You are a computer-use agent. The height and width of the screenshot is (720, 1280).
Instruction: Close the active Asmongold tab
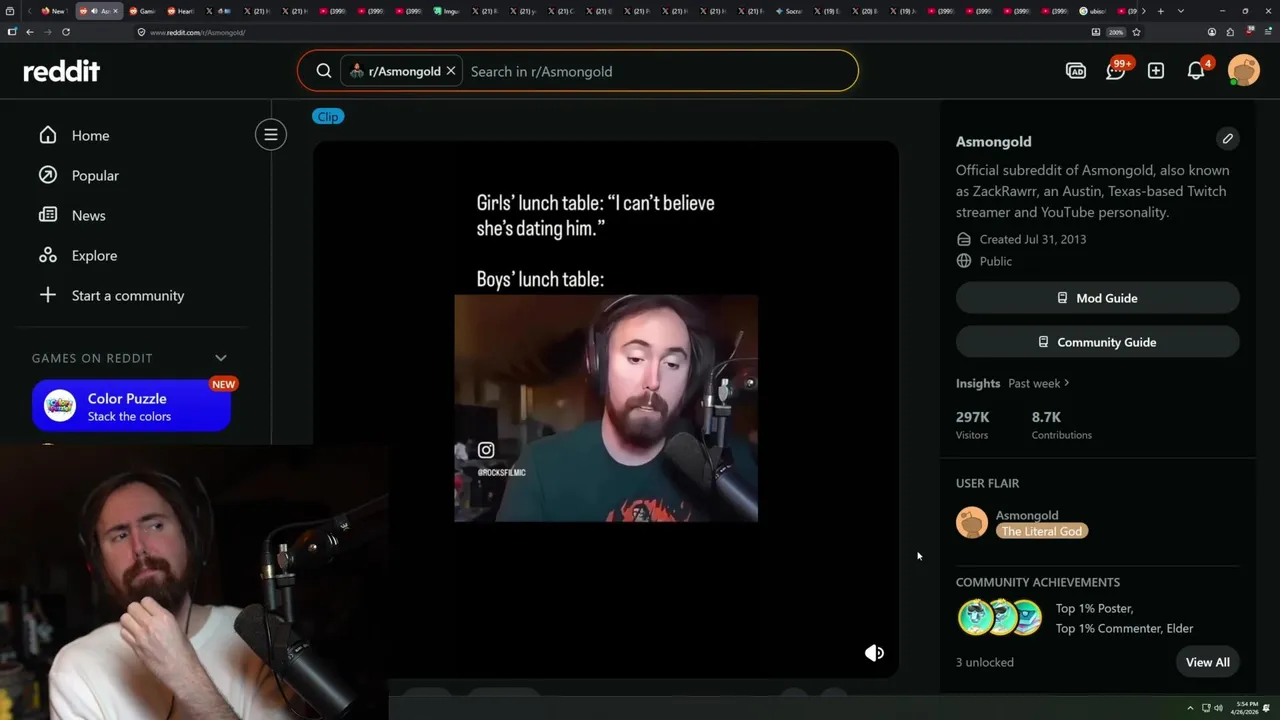pyautogui.click(x=116, y=11)
